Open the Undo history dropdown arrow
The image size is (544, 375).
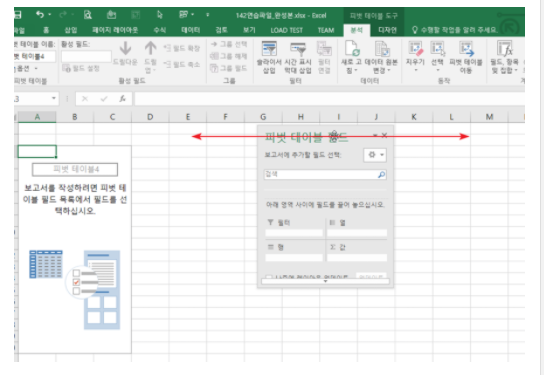tap(50, 14)
